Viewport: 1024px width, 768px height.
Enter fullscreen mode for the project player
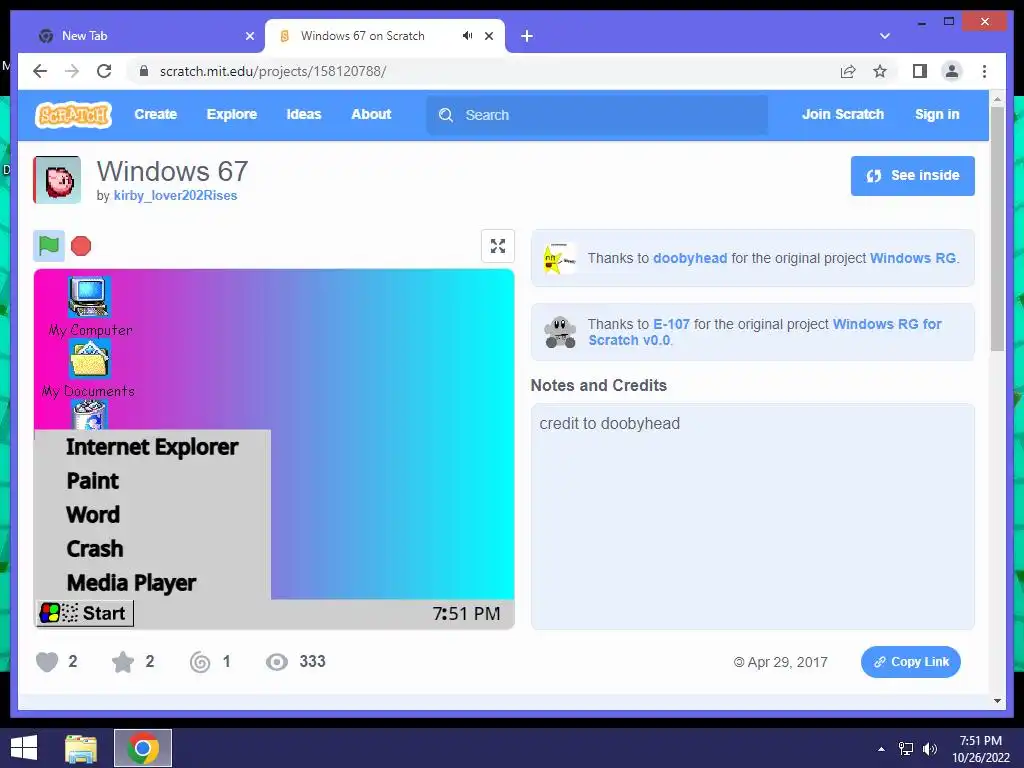498,246
